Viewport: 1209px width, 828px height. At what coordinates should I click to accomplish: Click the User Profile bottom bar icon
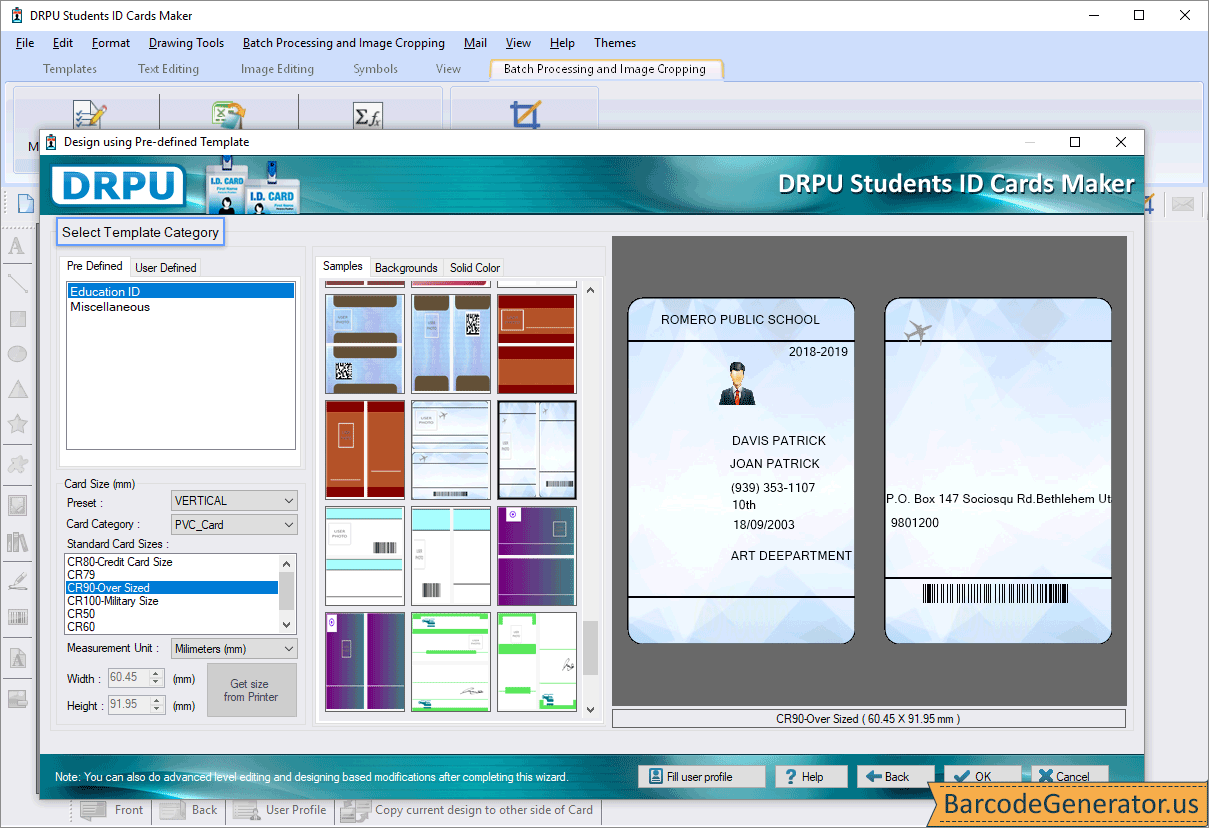point(246,810)
